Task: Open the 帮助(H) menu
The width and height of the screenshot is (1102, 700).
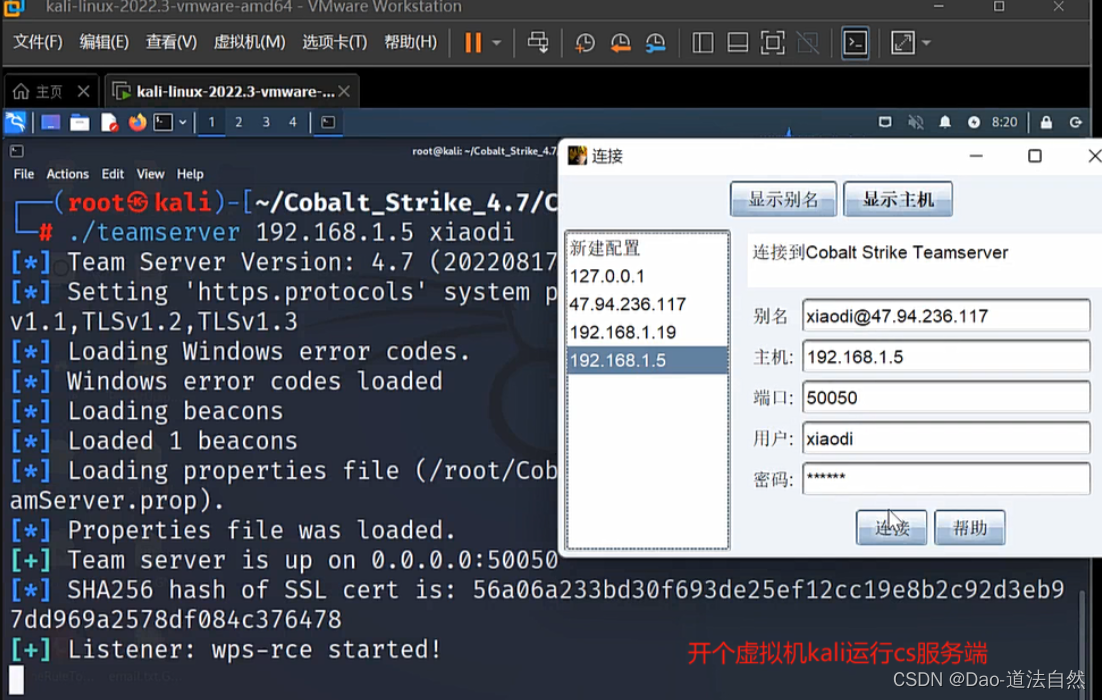Action: [410, 42]
